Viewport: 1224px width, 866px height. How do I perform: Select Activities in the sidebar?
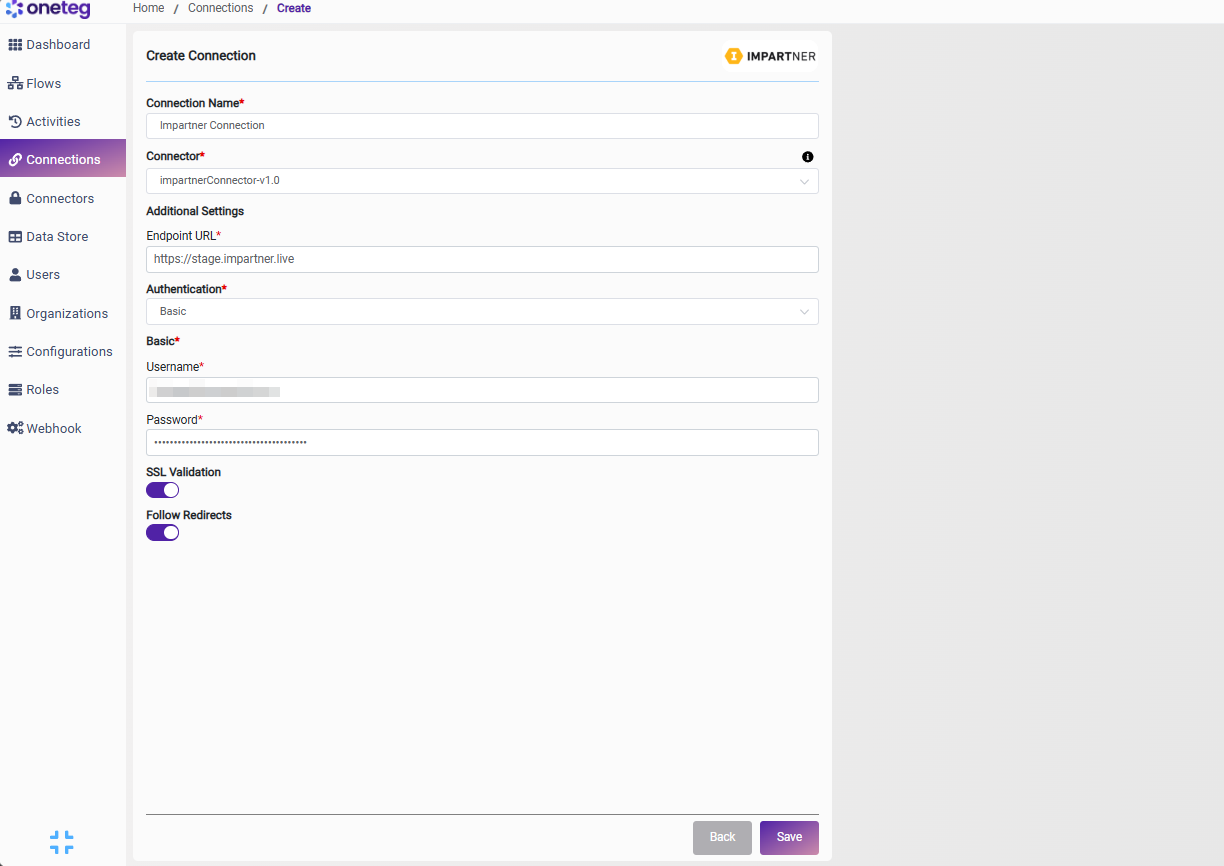[x=62, y=122]
